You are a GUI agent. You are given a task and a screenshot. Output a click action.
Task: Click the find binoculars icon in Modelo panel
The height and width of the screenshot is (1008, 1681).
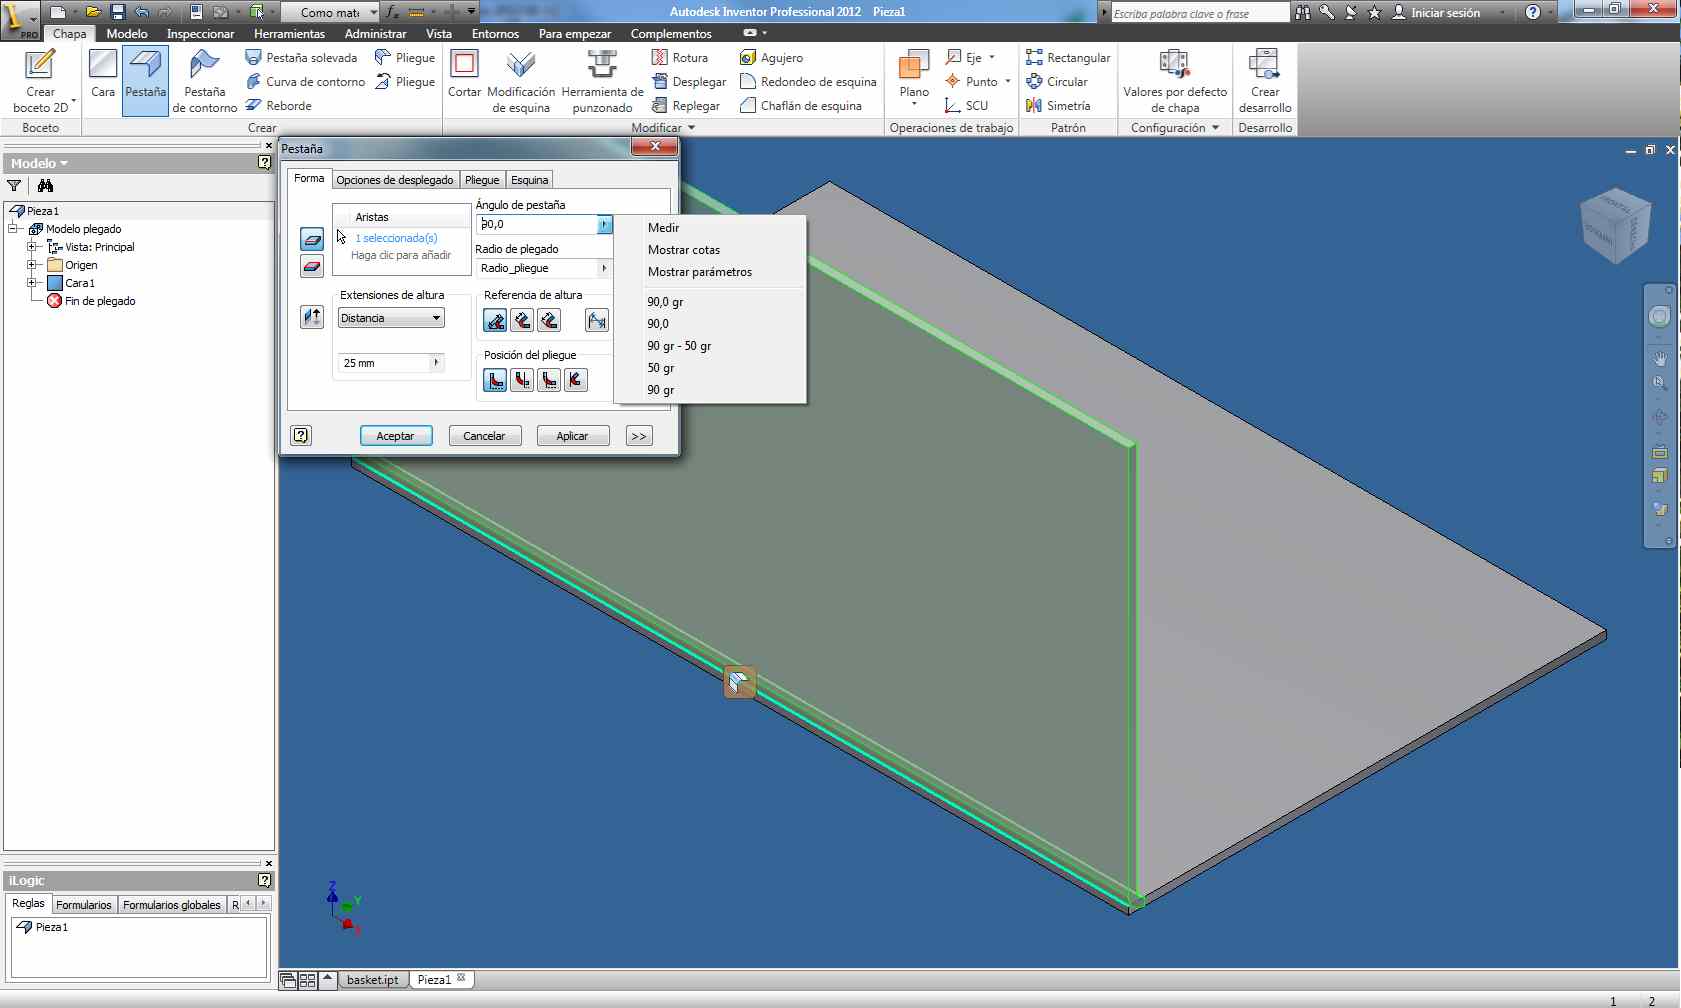pos(45,186)
